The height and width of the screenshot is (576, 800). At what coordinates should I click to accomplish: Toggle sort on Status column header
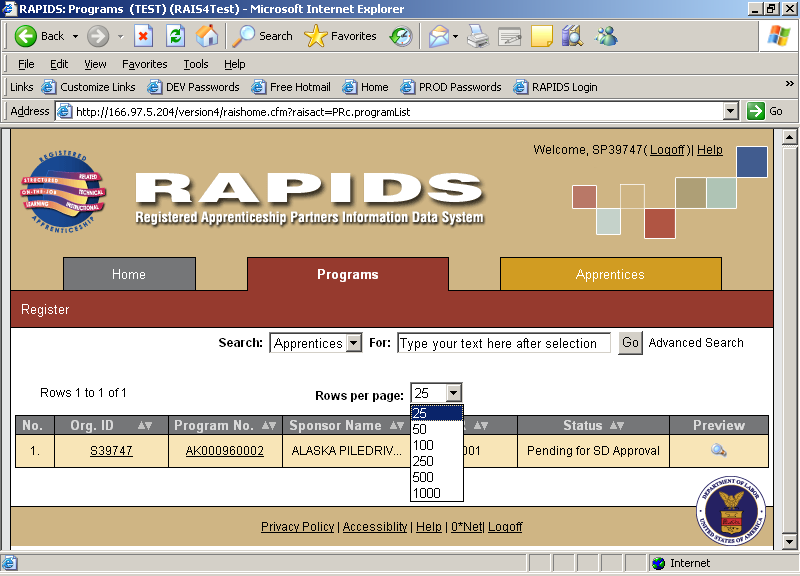tap(617, 426)
